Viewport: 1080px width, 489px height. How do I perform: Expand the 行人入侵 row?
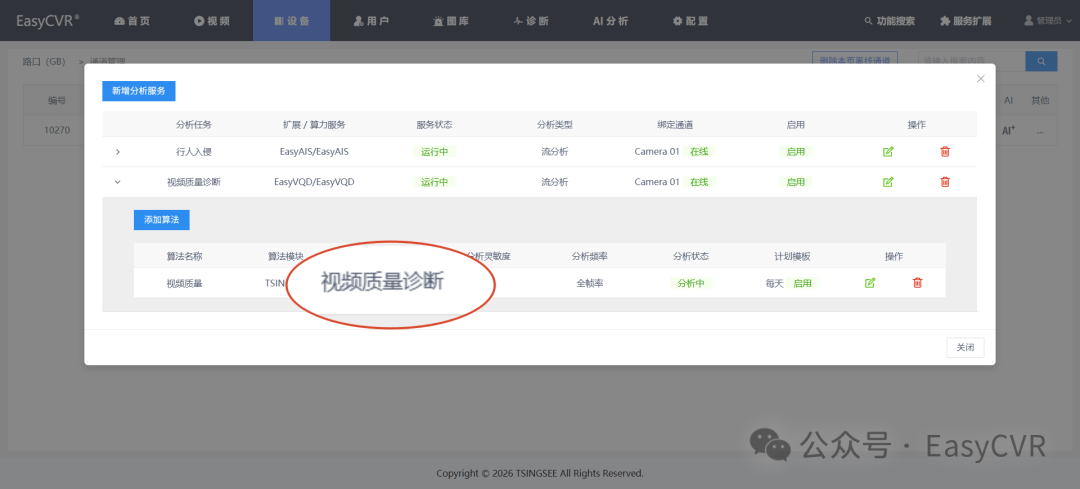point(118,152)
